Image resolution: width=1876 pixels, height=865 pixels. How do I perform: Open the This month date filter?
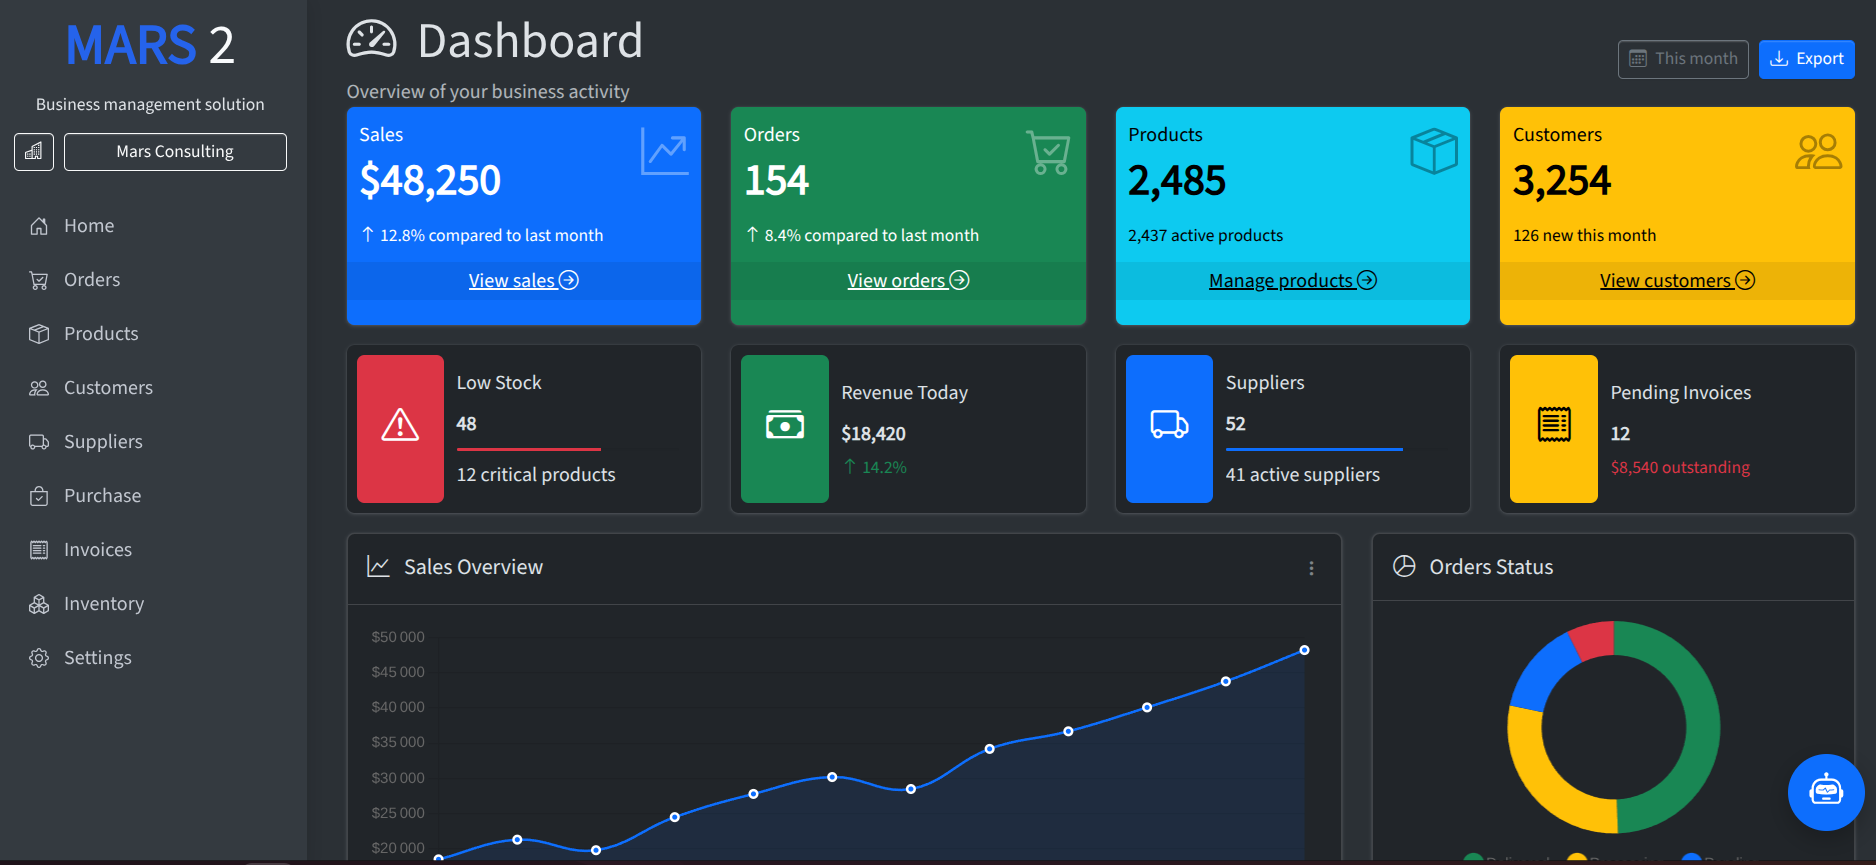[1683, 59]
